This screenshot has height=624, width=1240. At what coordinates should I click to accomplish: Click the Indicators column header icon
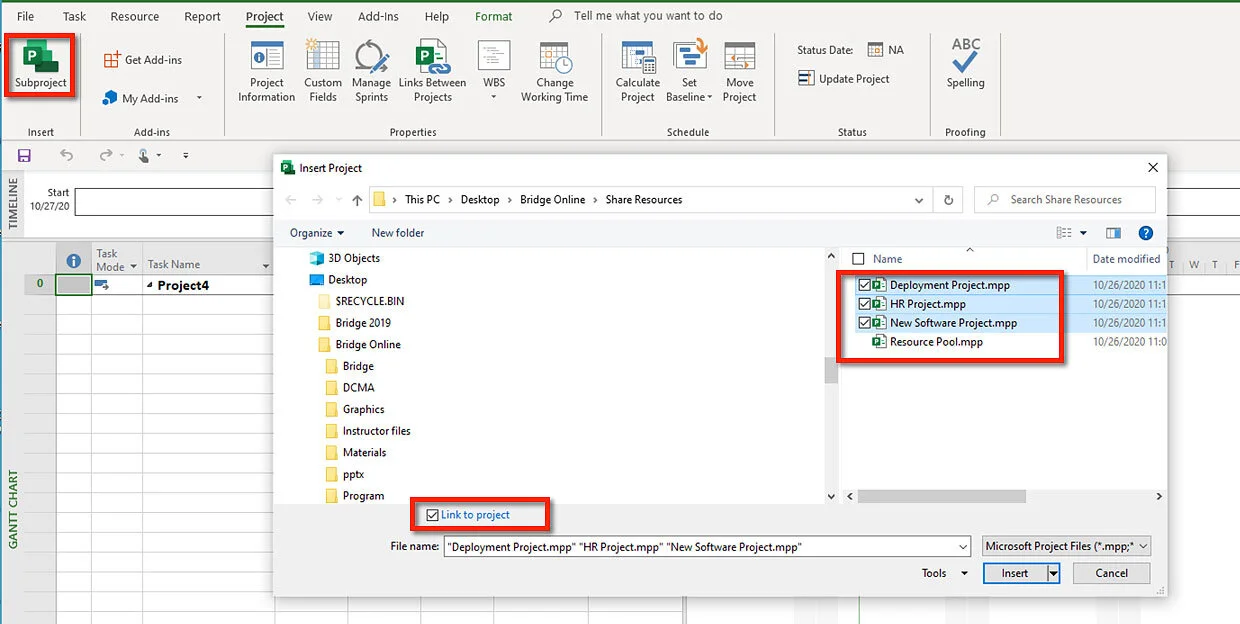click(73, 260)
